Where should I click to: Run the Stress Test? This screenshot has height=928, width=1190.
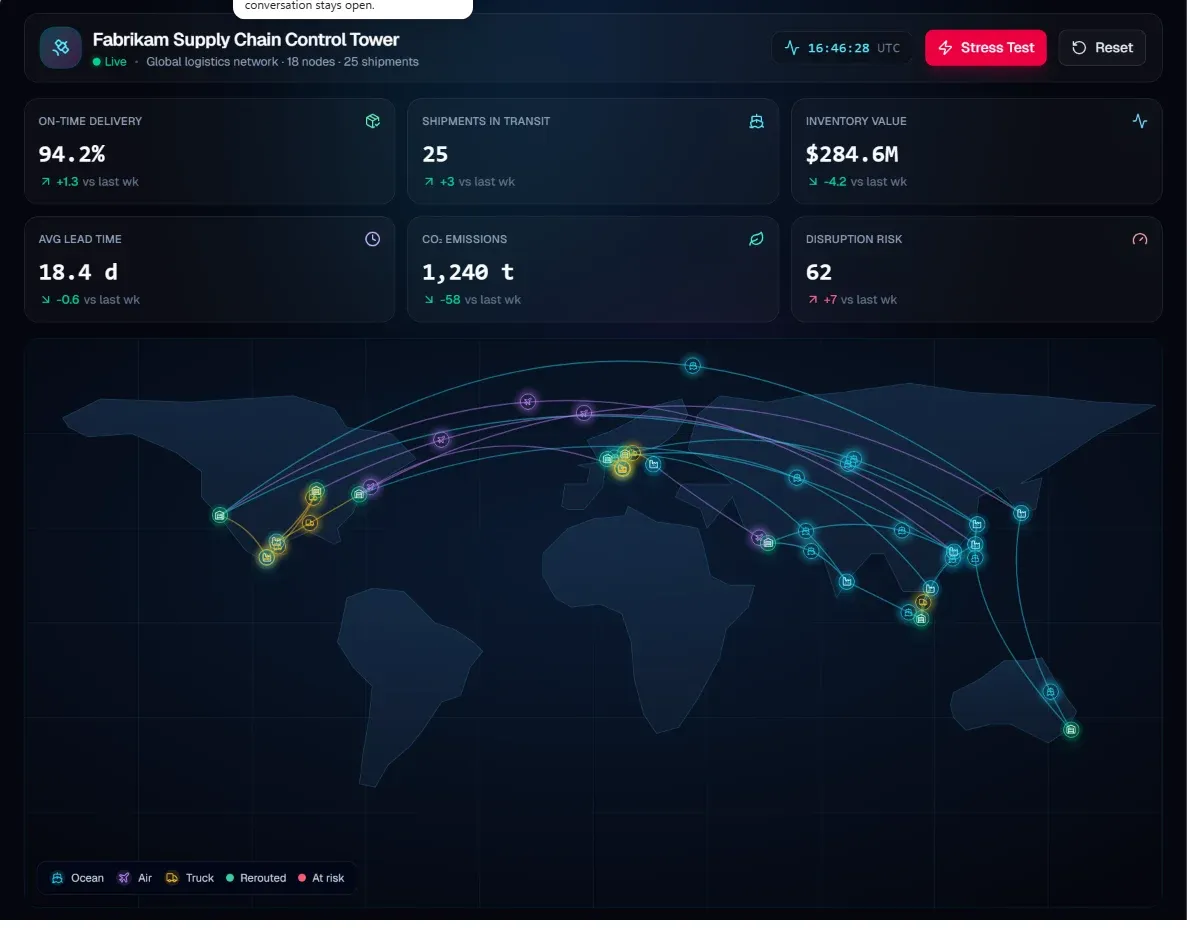click(986, 48)
